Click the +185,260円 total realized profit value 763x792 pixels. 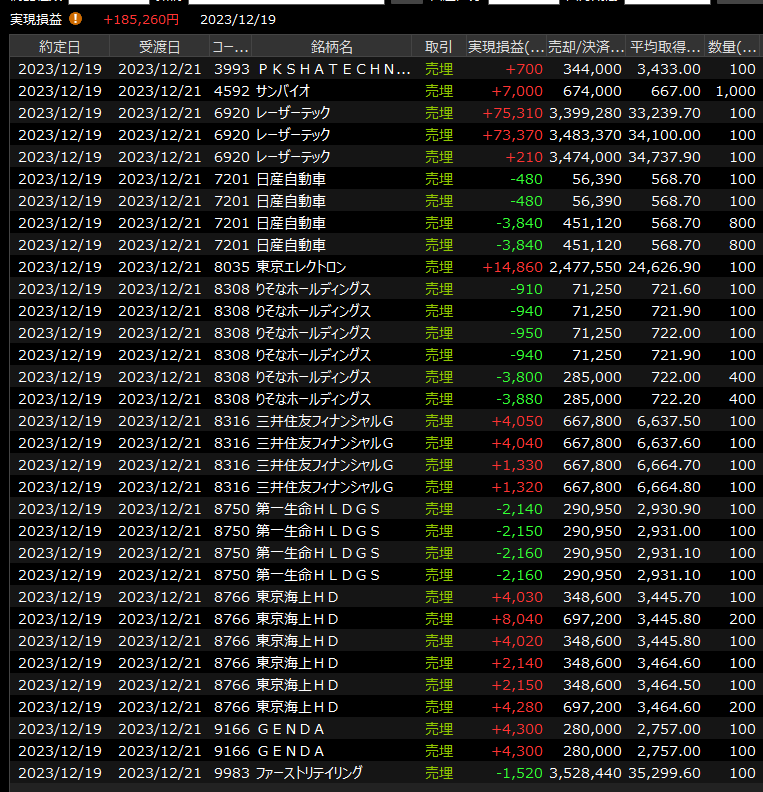coord(141,19)
